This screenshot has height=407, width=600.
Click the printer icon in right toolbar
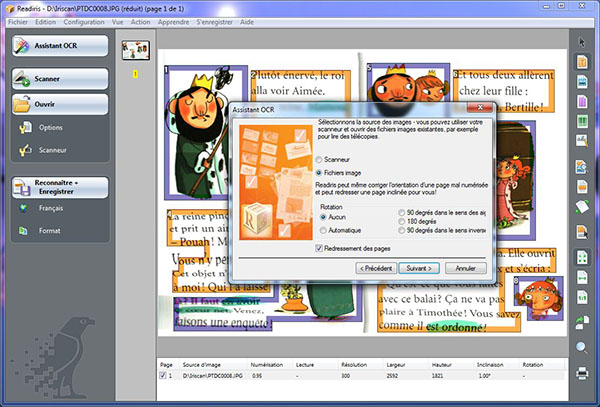(x=582, y=373)
